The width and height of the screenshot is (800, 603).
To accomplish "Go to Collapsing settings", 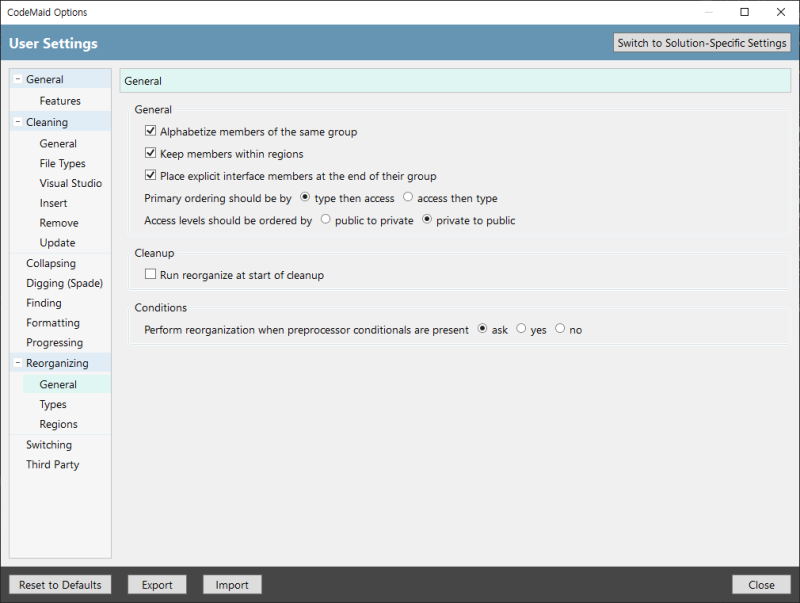I will pos(51,263).
